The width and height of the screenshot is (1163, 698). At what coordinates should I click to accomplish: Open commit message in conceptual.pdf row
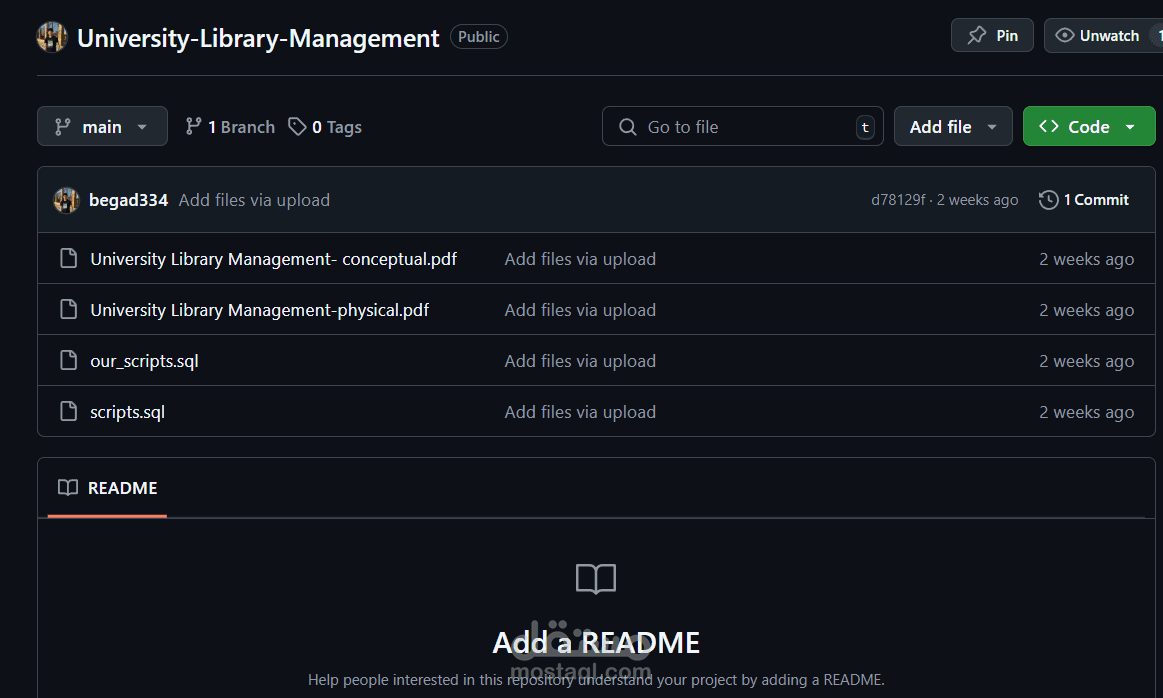pyautogui.click(x=580, y=259)
